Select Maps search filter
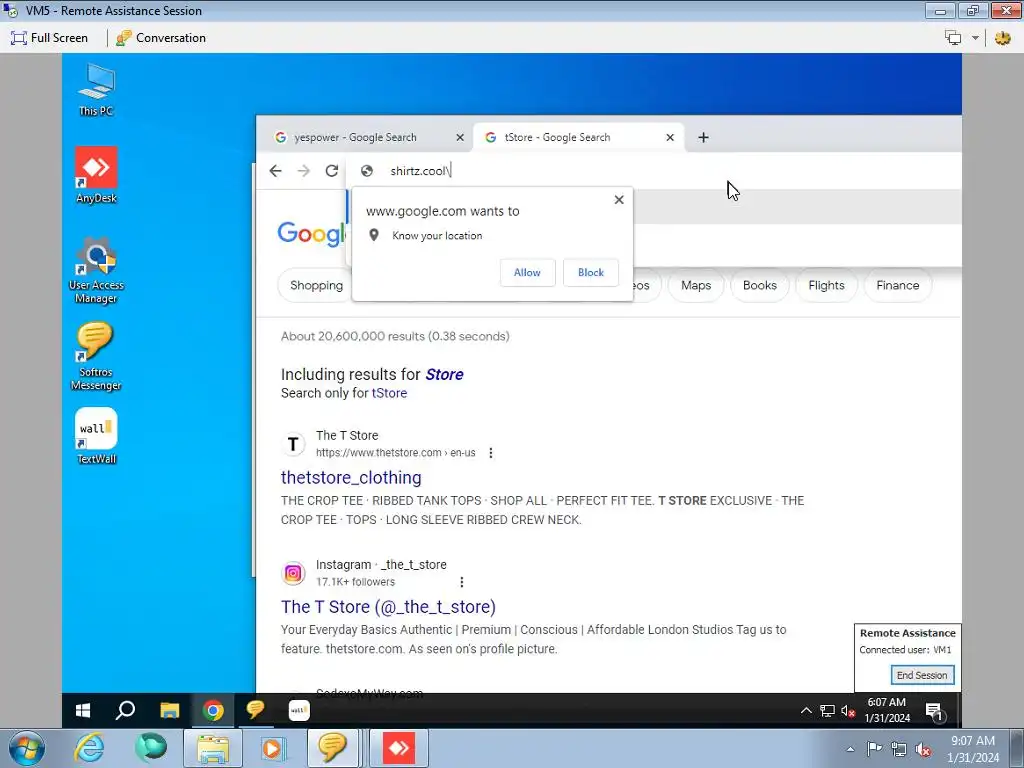Image resolution: width=1024 pixels, height=768 pixels. (x=696, y=285)
